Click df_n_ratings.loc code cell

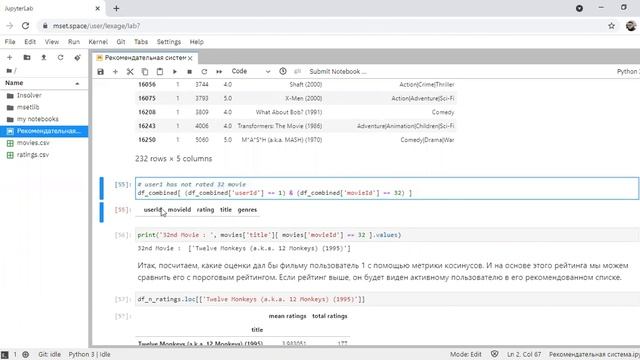point(388,299)
